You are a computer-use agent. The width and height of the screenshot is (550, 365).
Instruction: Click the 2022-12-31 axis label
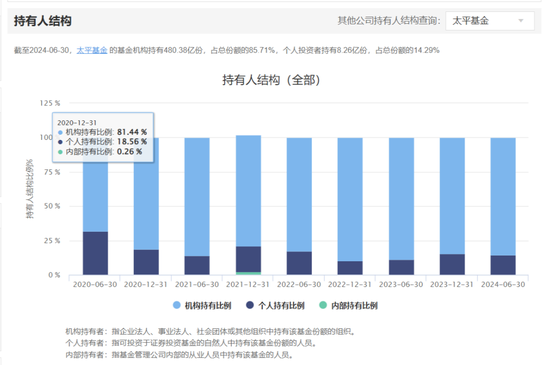point(350,284)
